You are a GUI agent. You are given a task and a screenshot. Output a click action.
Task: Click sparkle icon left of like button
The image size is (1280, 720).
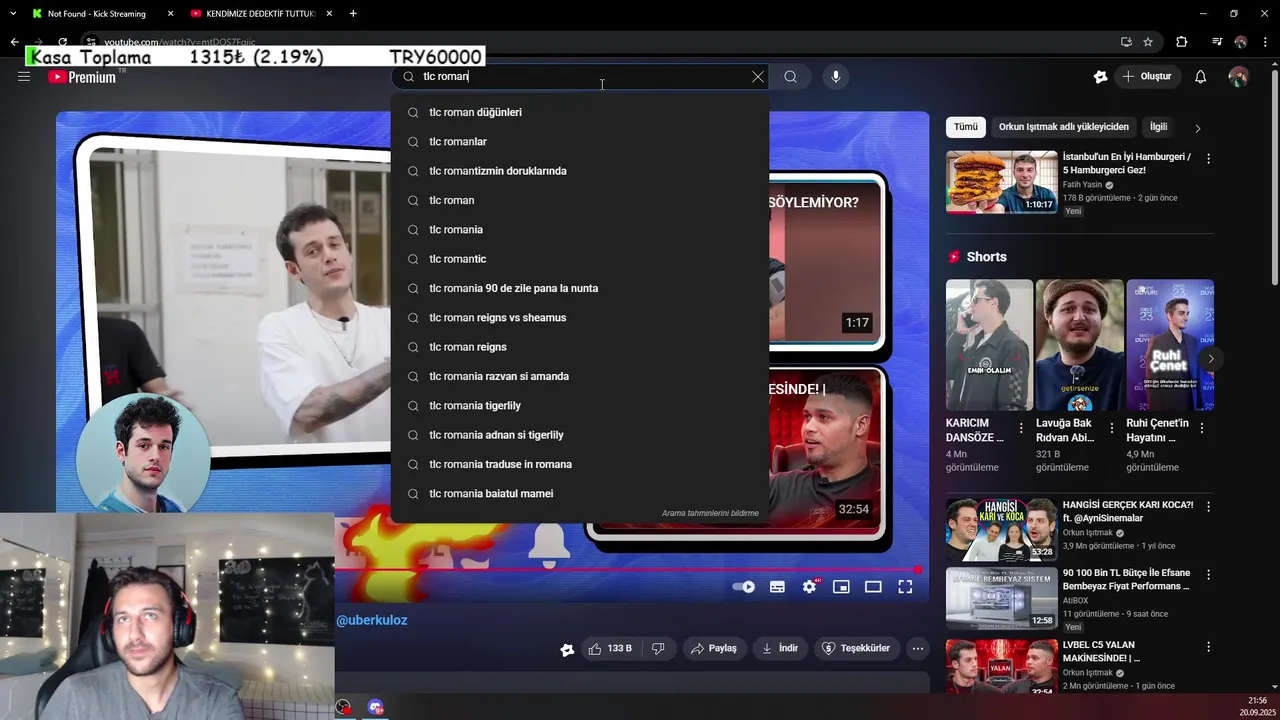tap(567, 649)
